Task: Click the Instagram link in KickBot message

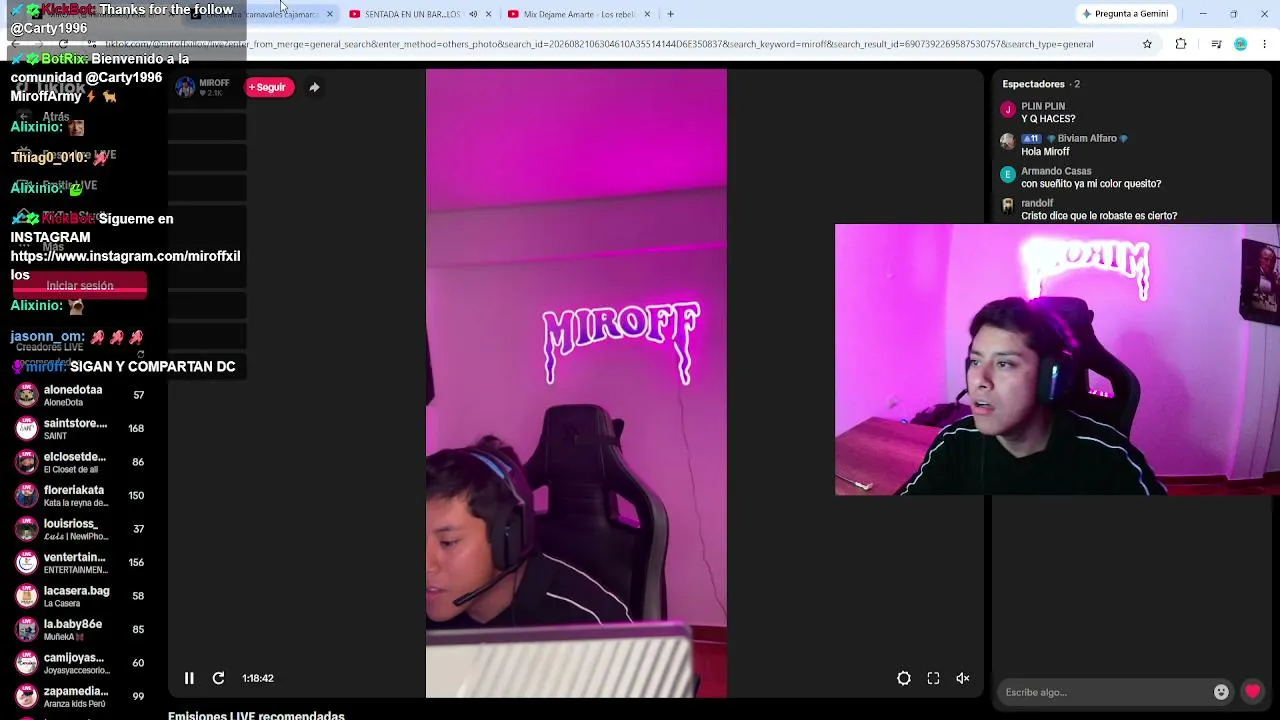Action: point(125,265)
